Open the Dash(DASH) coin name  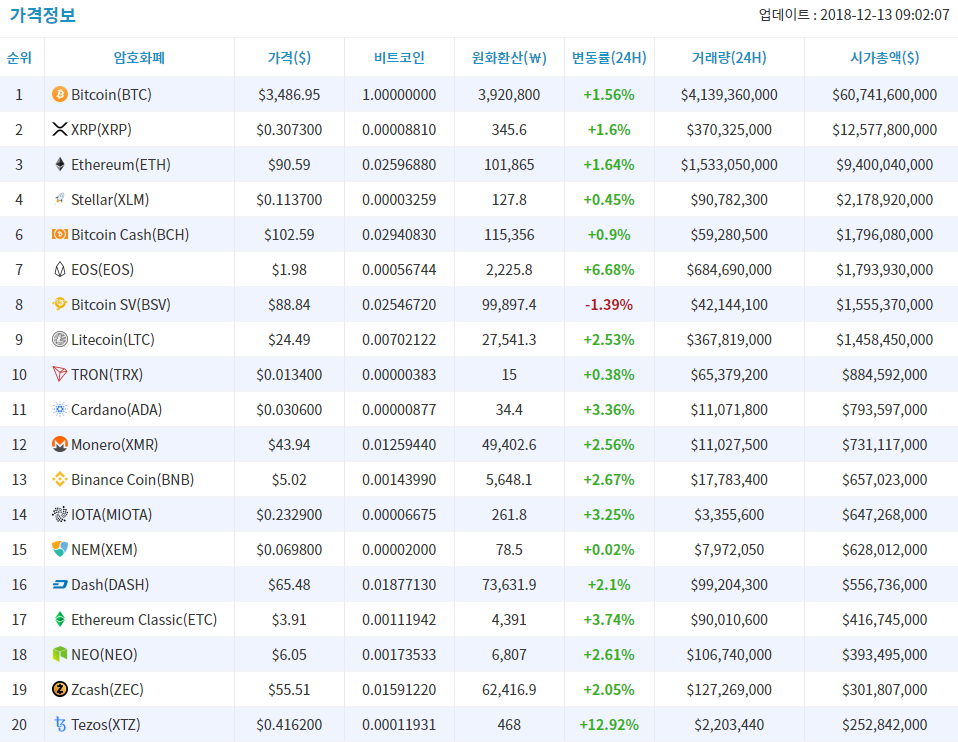click(x=110, y=584)
